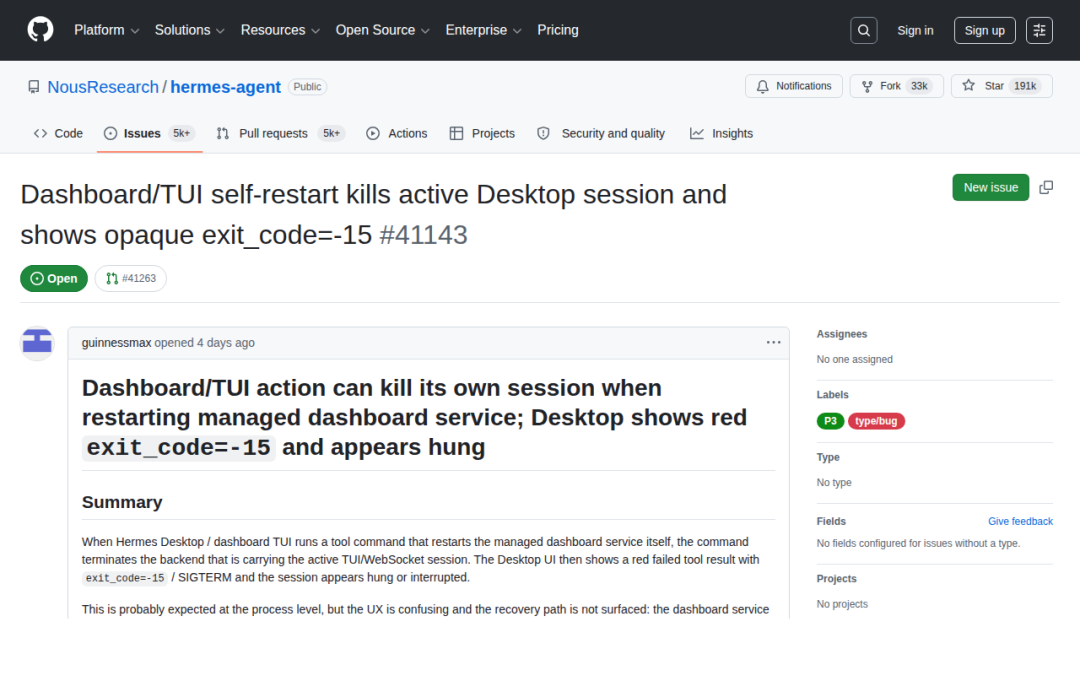Viewport: 1080px width, 692px height.
Task: Click the repository book icon
Action: click(34, 87)
